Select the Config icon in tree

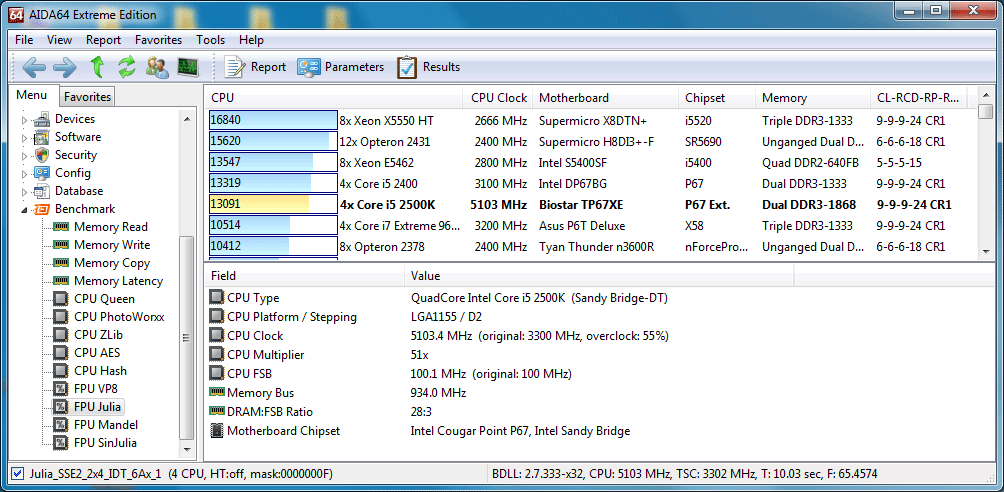[42, 173]
